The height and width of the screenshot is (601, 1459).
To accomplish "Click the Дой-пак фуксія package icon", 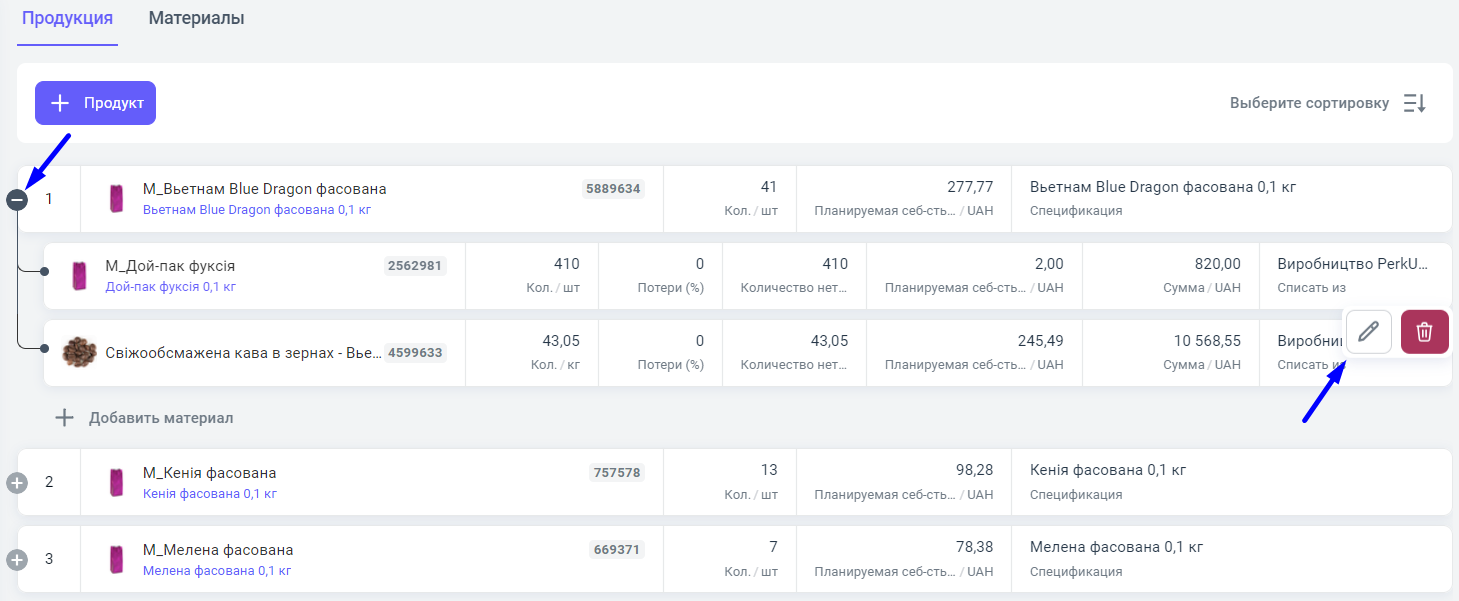I will click(78, 276).
